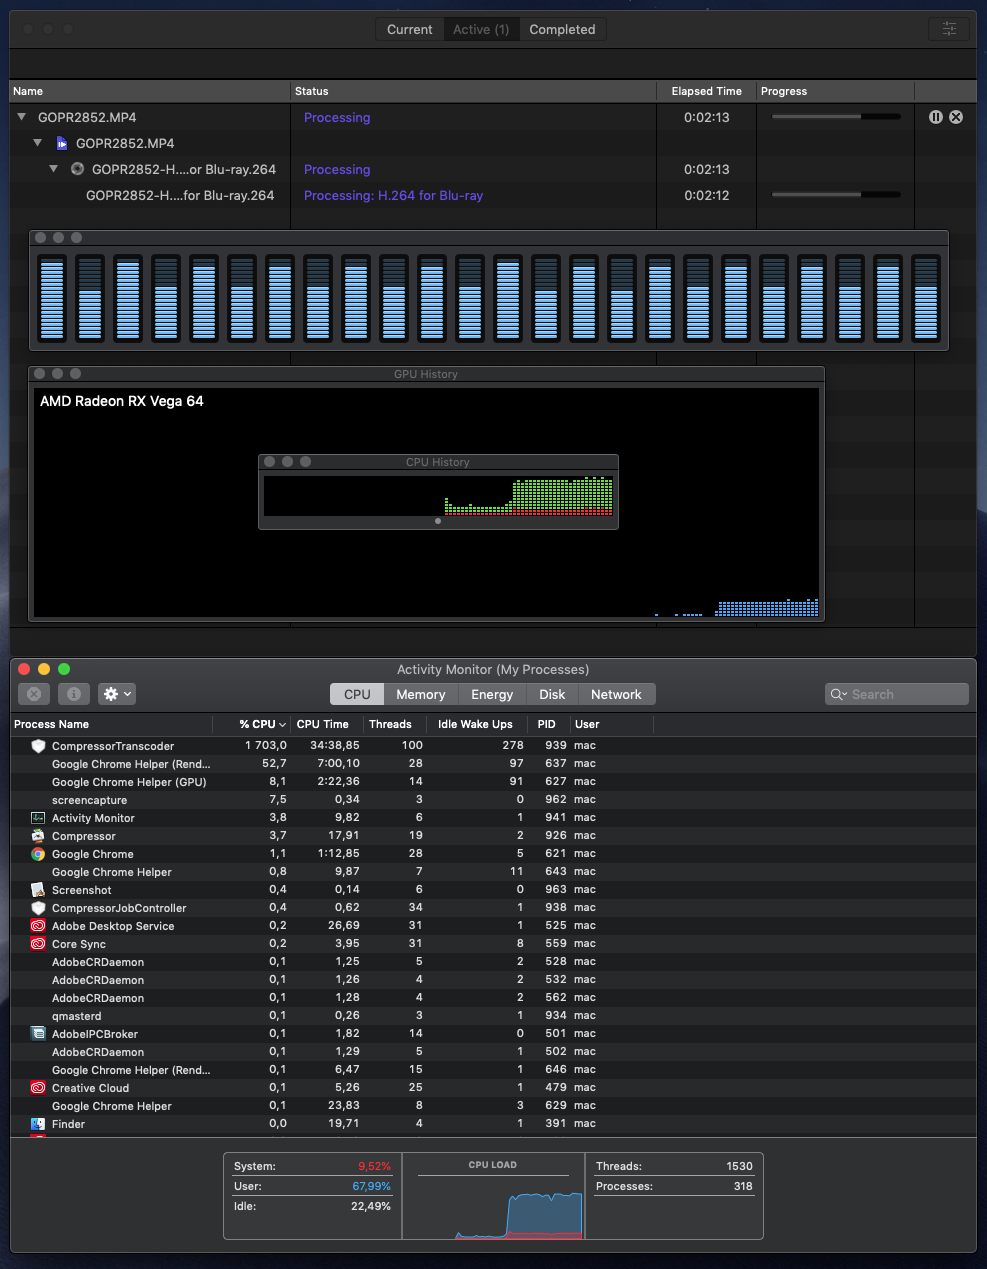Click the AdobeIPCBroker process icon

pos(38,1034)
